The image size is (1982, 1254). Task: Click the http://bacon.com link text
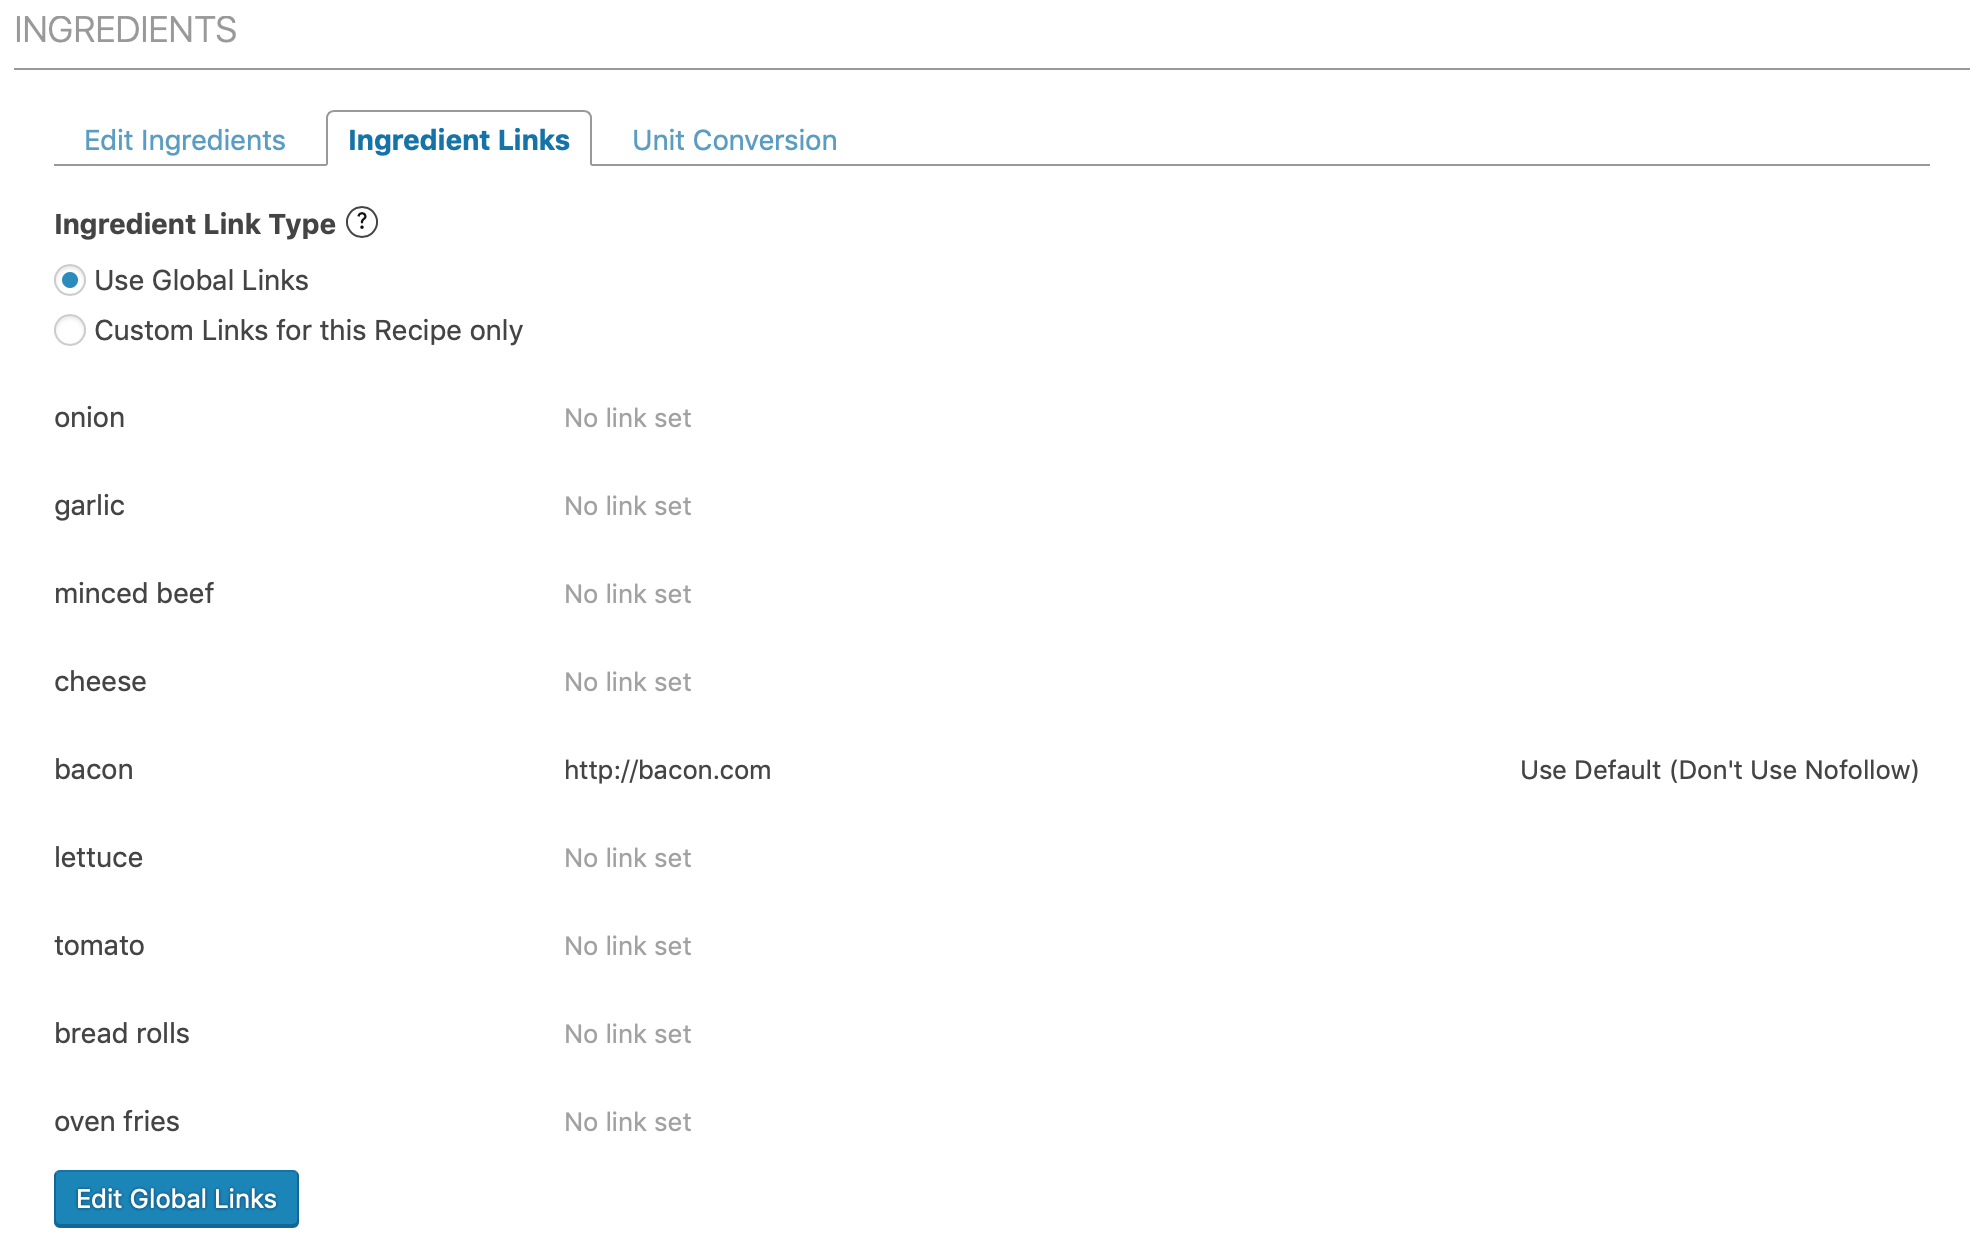[x=667, y=770]
